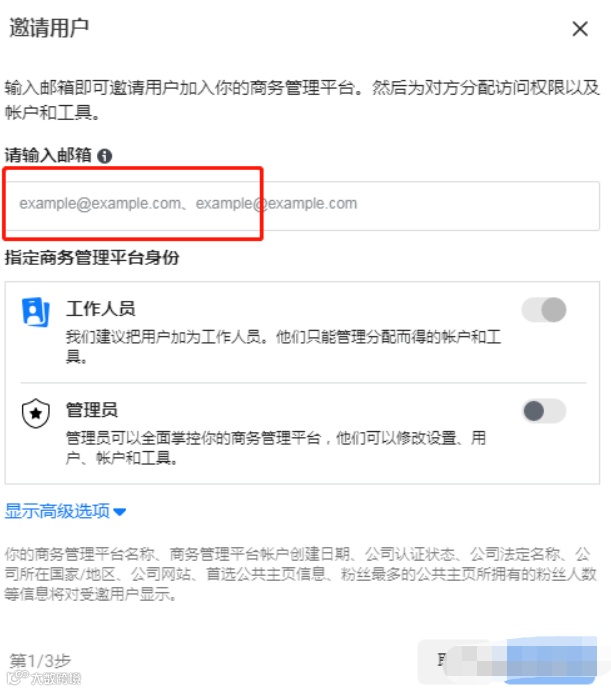Click the 工作人员 description text

click(283, 346)
